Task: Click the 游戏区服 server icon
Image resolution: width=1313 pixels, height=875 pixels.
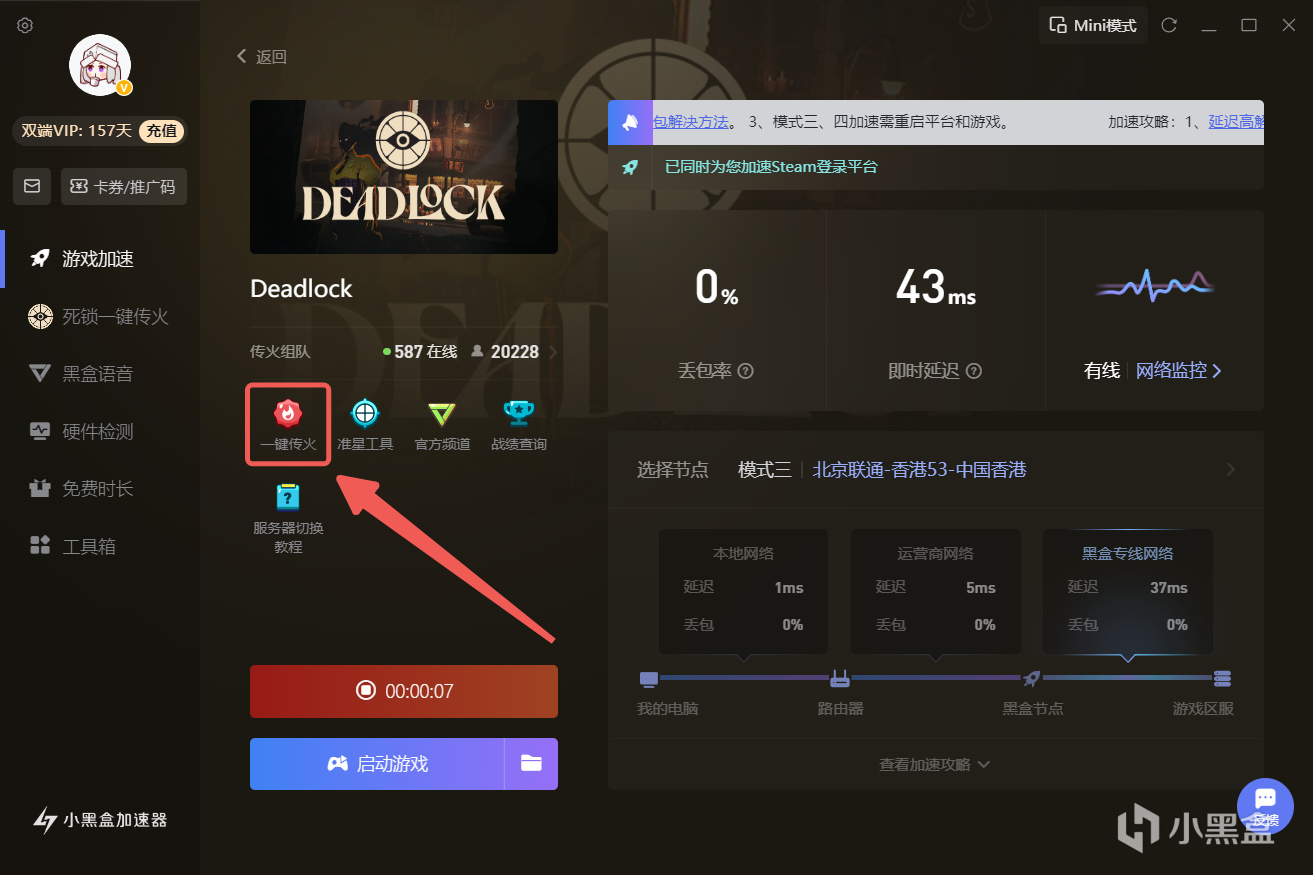Action: [x=1222, y=680]
